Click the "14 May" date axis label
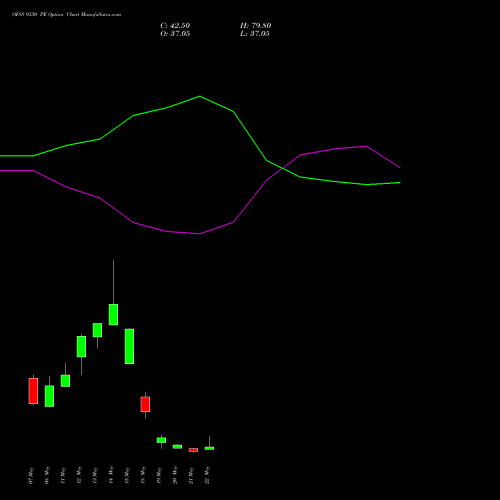This screenshot has width=500, height=500. click(x=111, y=476)
